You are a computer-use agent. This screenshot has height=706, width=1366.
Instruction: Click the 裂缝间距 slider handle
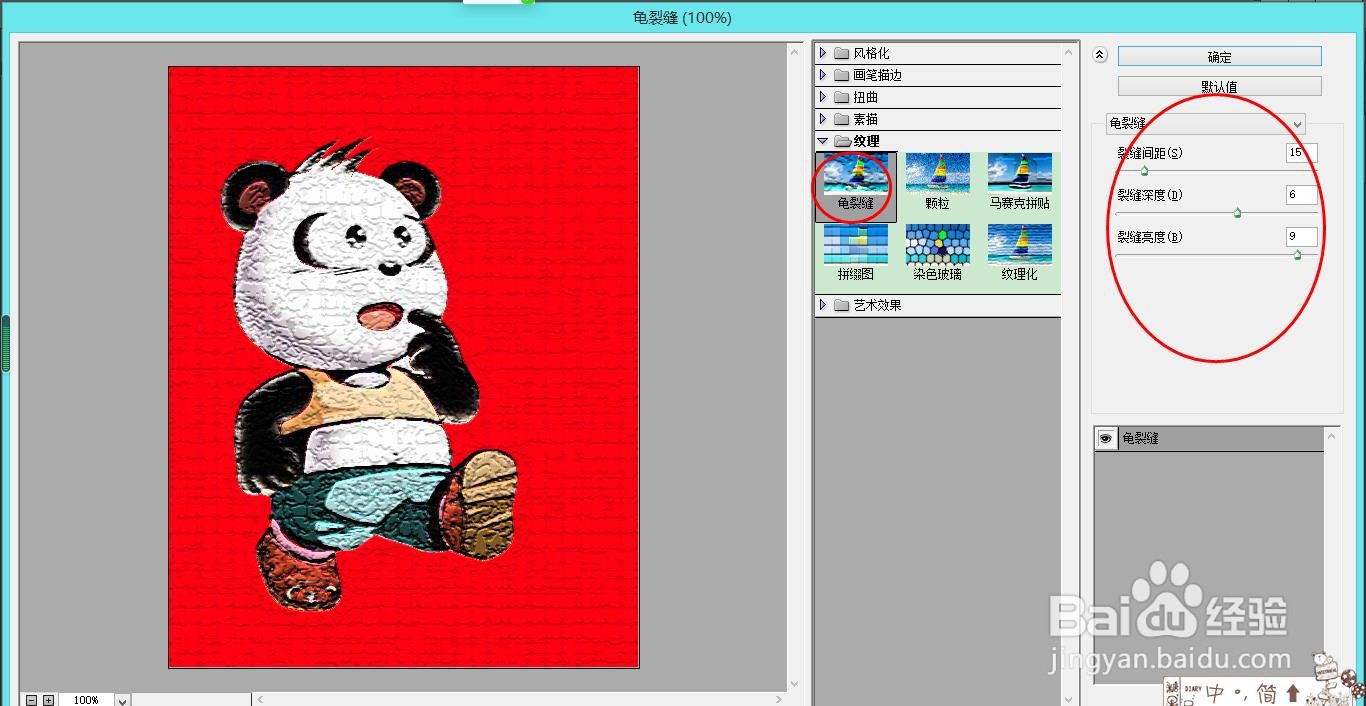(x=1144, y=171)
